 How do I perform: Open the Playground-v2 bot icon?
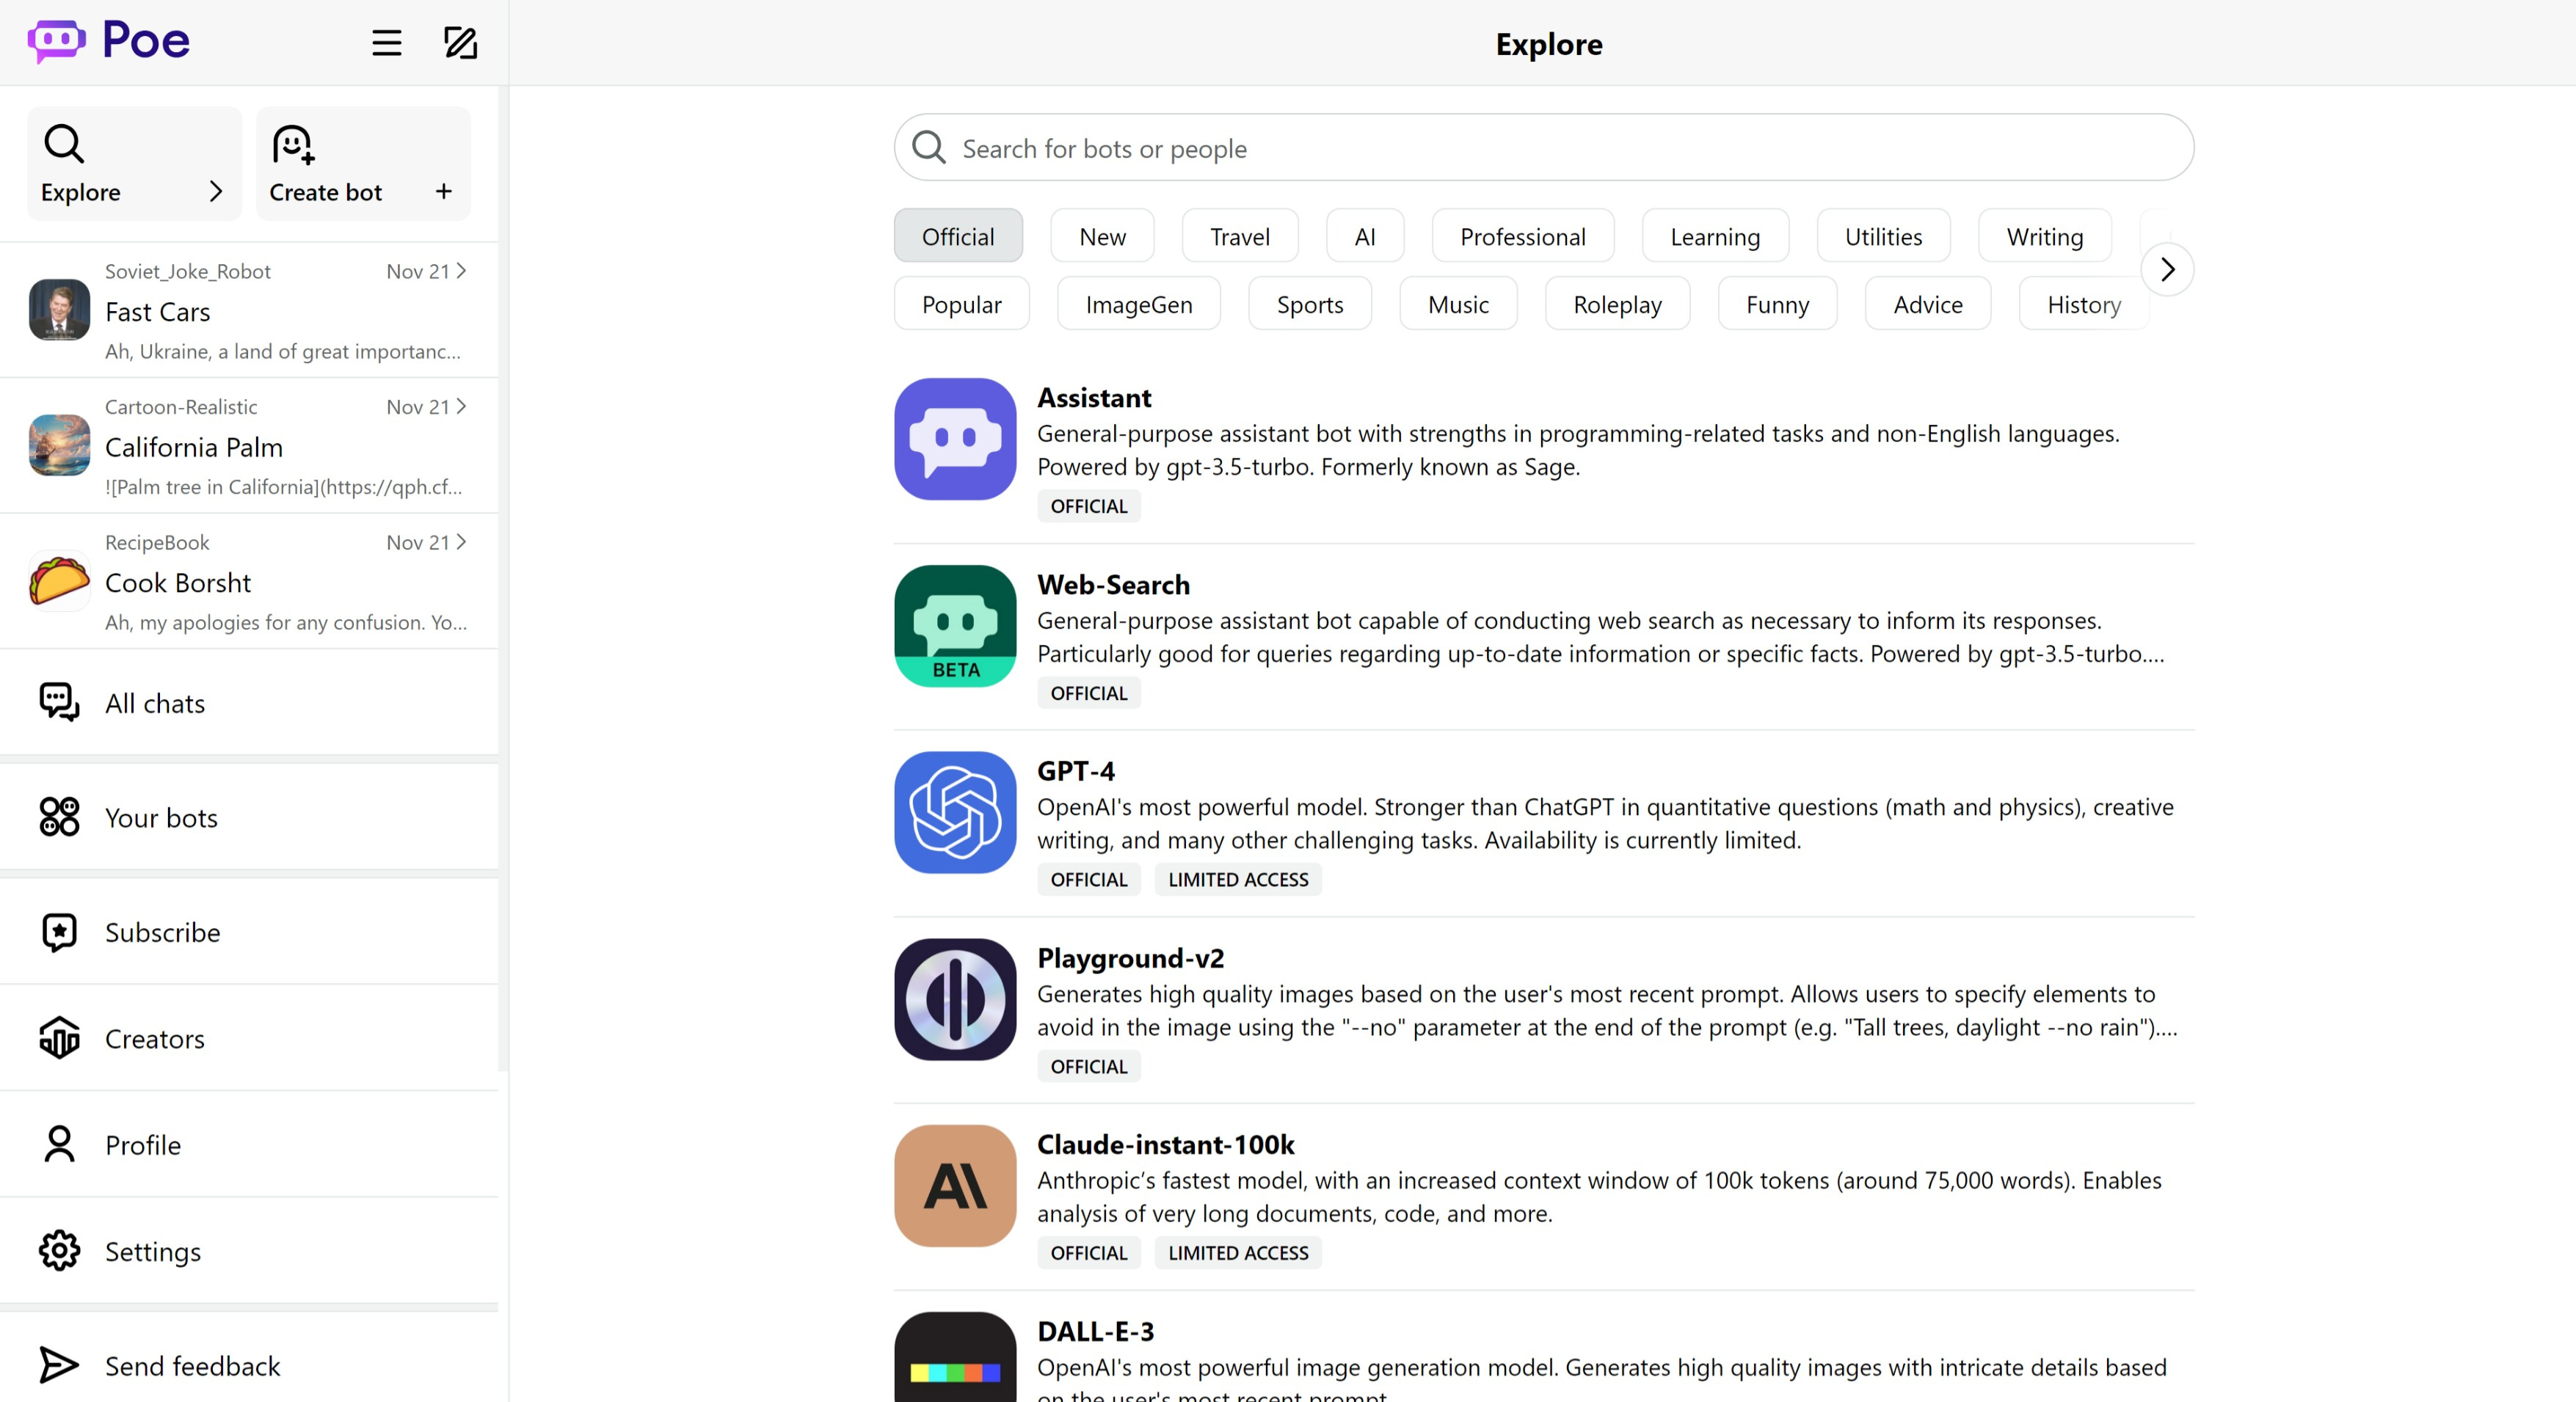955,999
